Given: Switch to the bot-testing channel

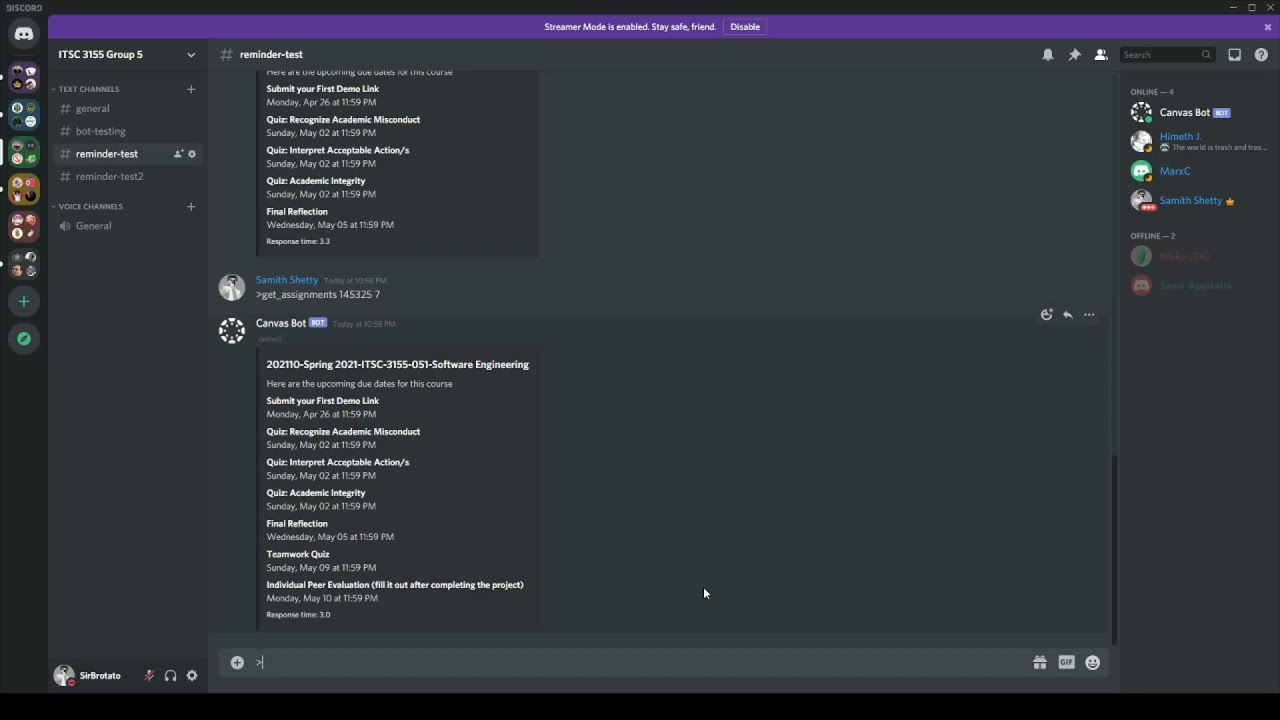Looking at the screenshot, I should (x=100, y=131).
